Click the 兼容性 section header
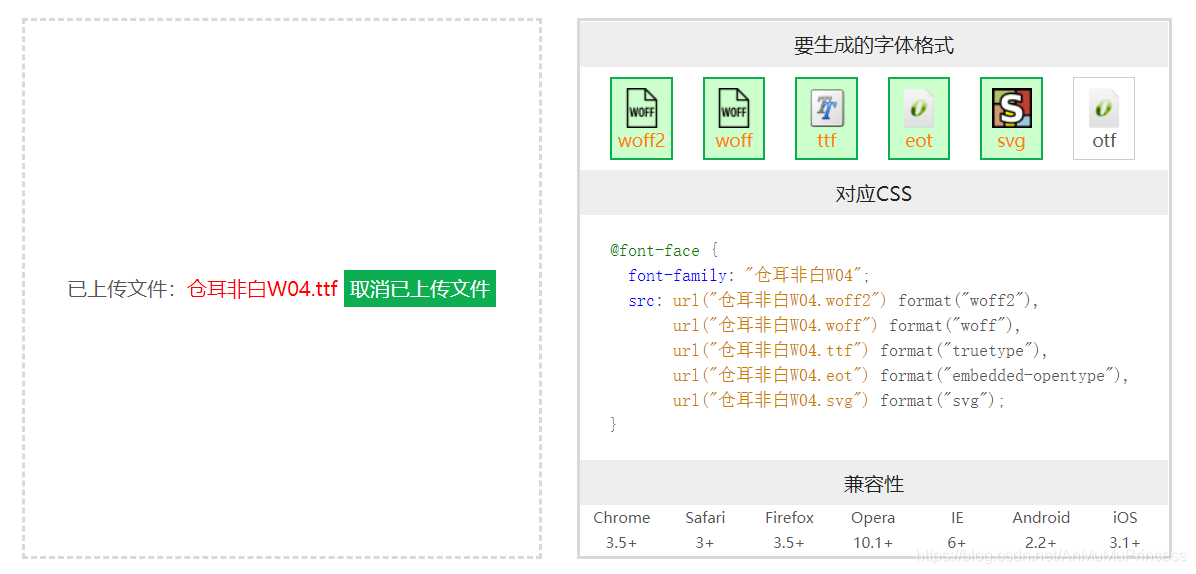Viewport: 1196px width, 574px height. (x=873, y=483)
